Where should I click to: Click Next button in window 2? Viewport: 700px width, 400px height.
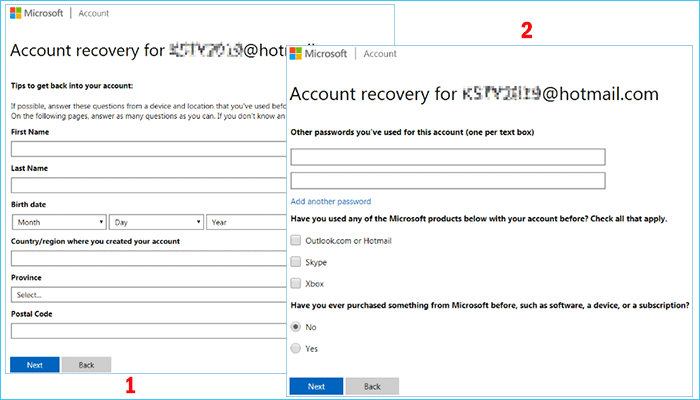point(317,386)
